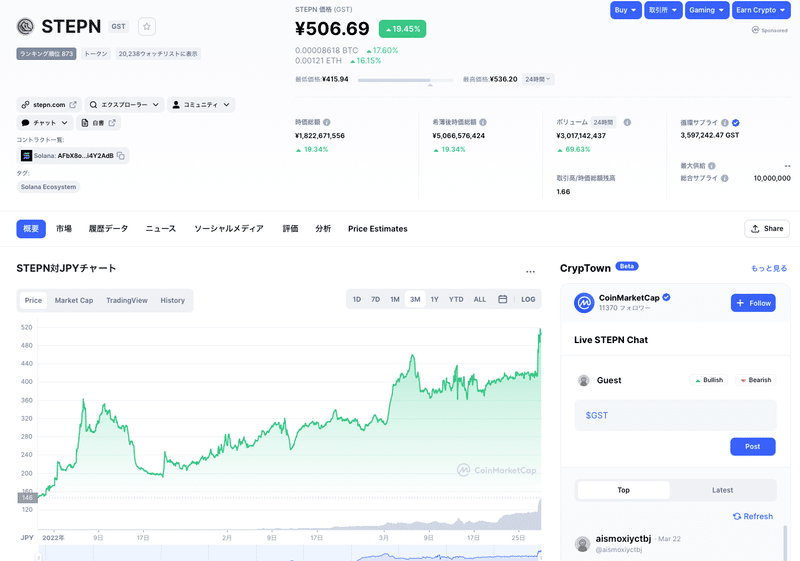Open the stepn.com website link
The height and width of the screenshot is (561, 800).
(49, 105)
